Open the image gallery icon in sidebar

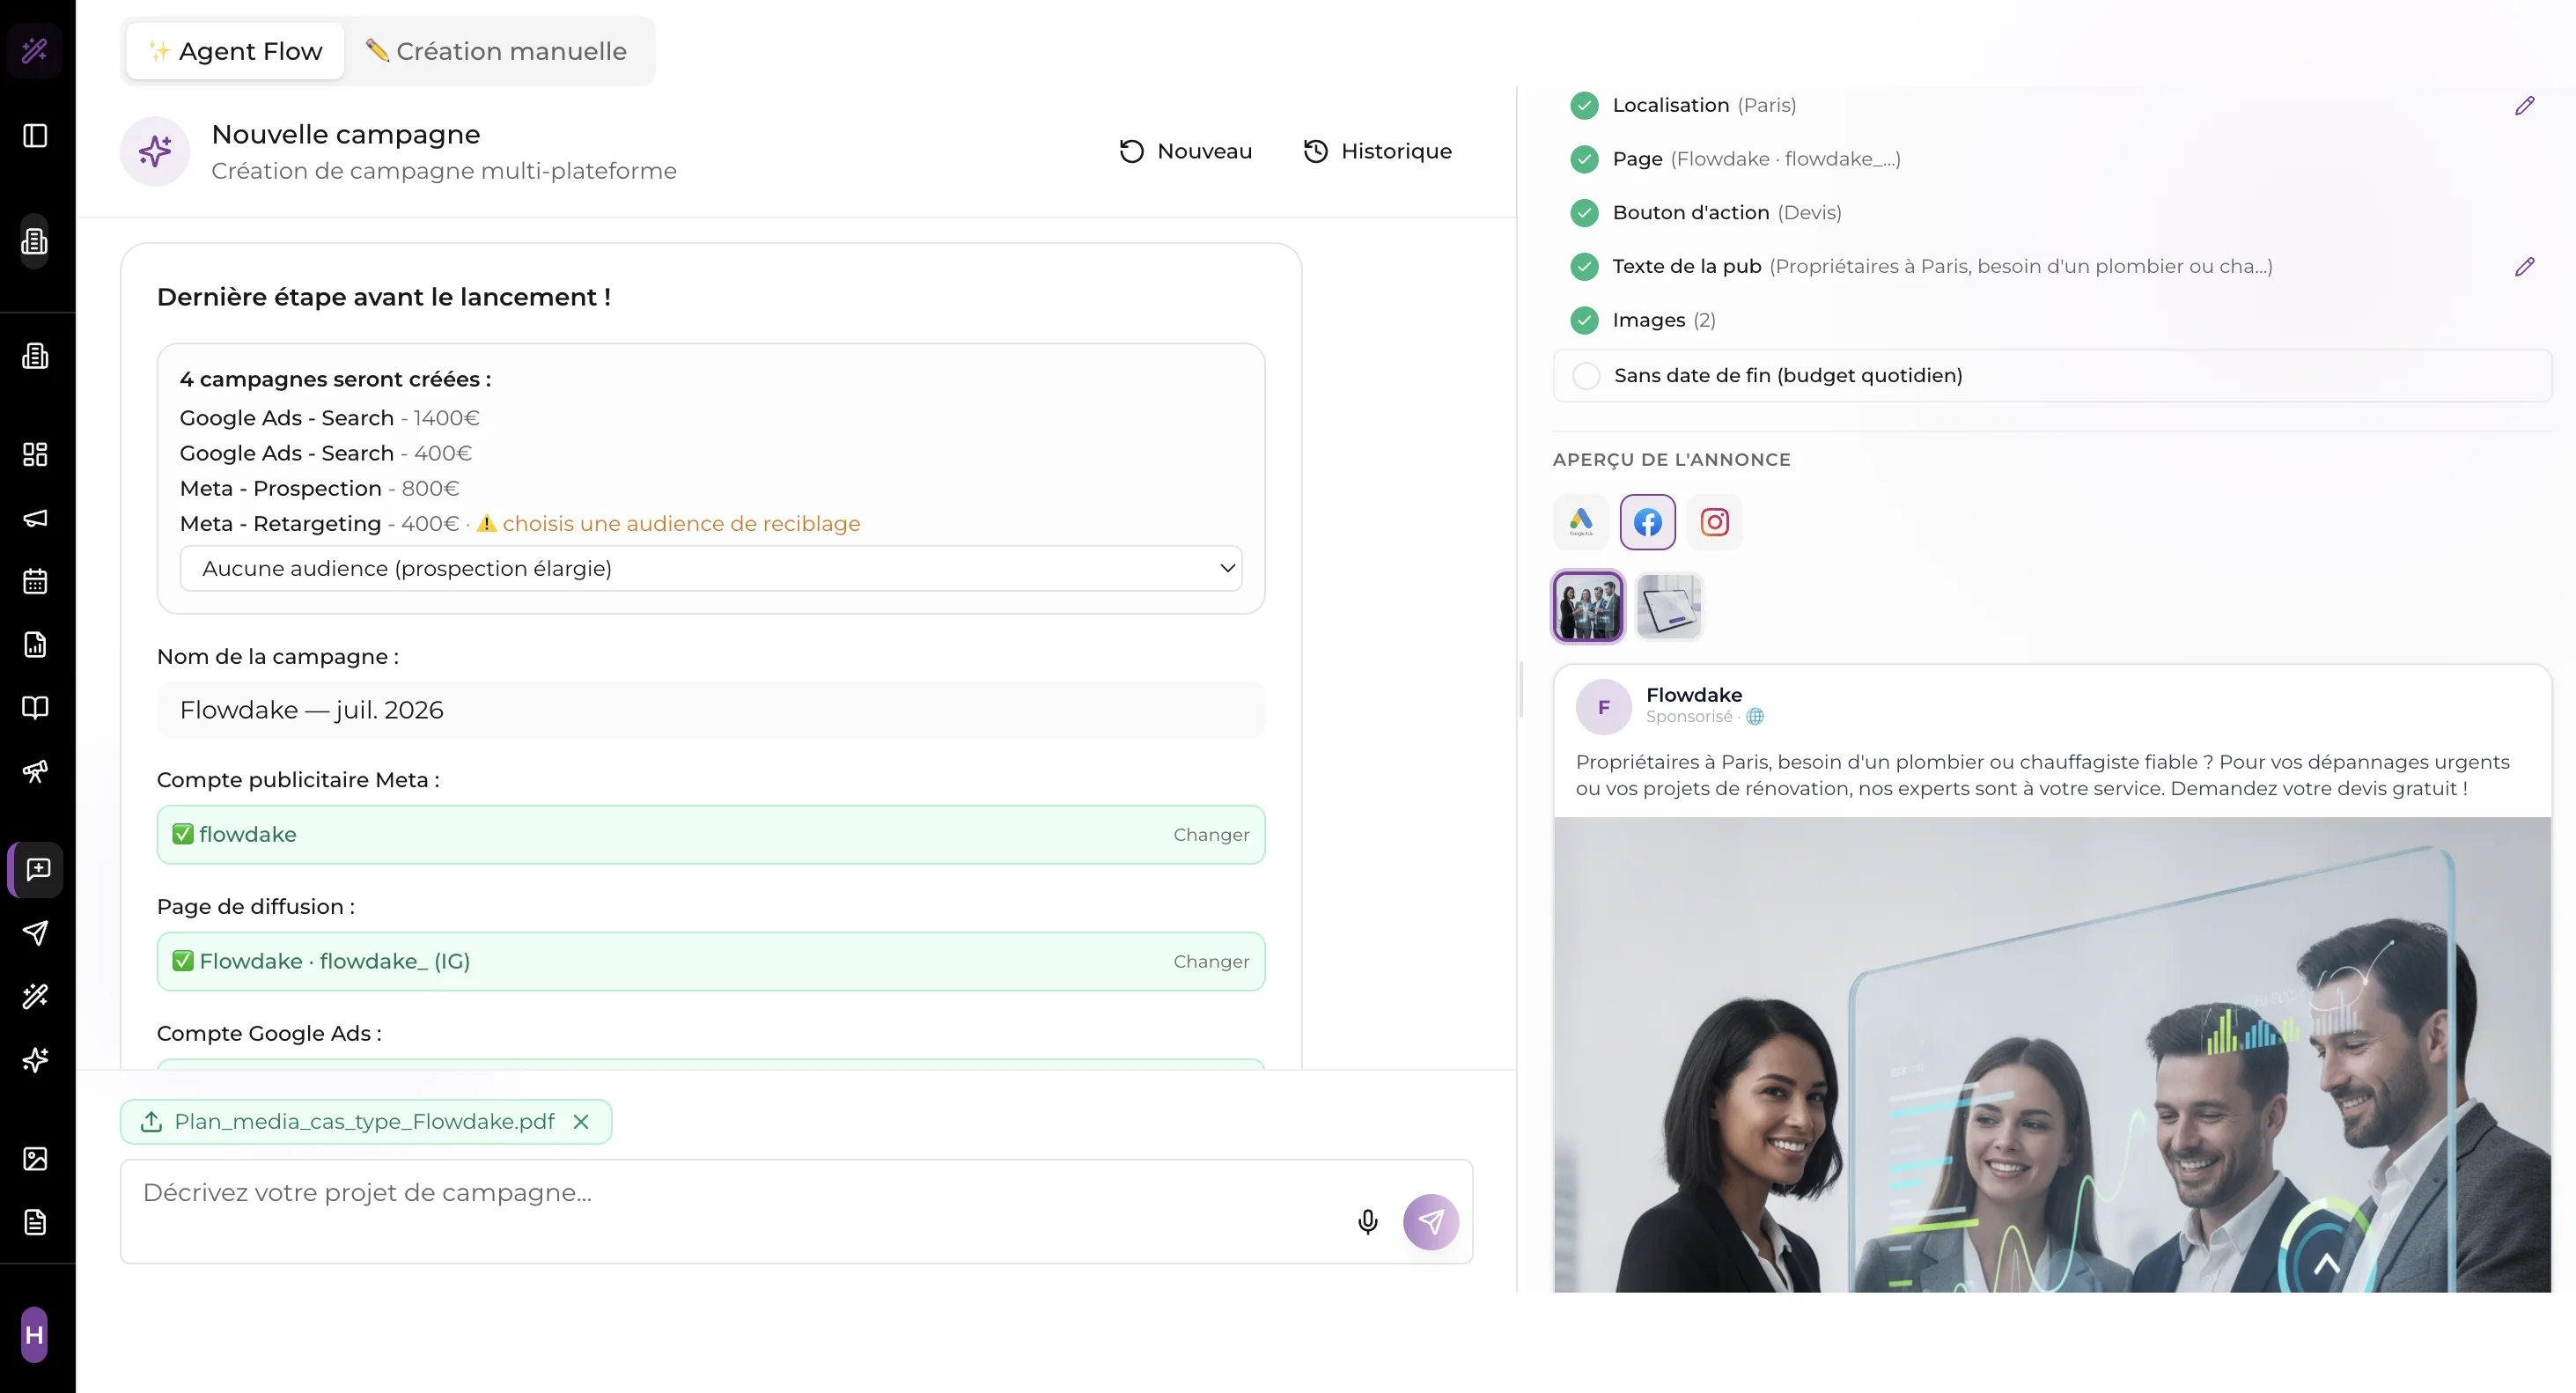click(x=35, y=1159)
